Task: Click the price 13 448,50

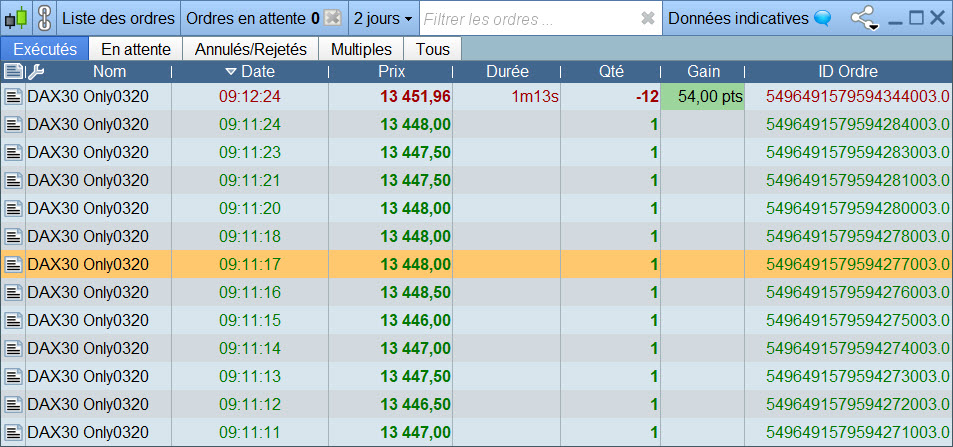Action: 416,293
